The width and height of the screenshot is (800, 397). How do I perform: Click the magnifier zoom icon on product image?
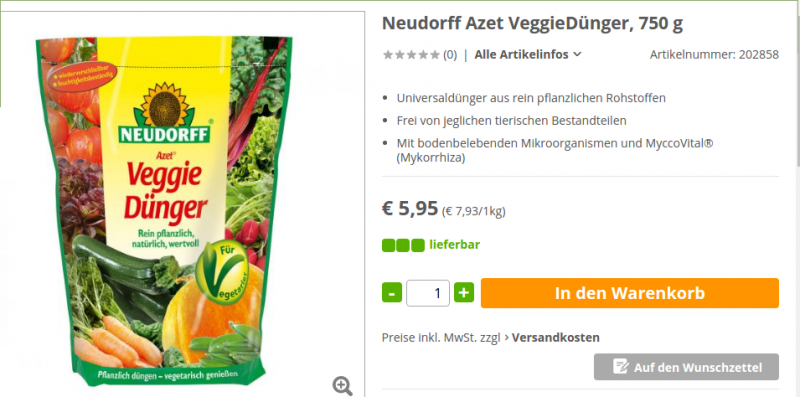[x=342, y=385]
